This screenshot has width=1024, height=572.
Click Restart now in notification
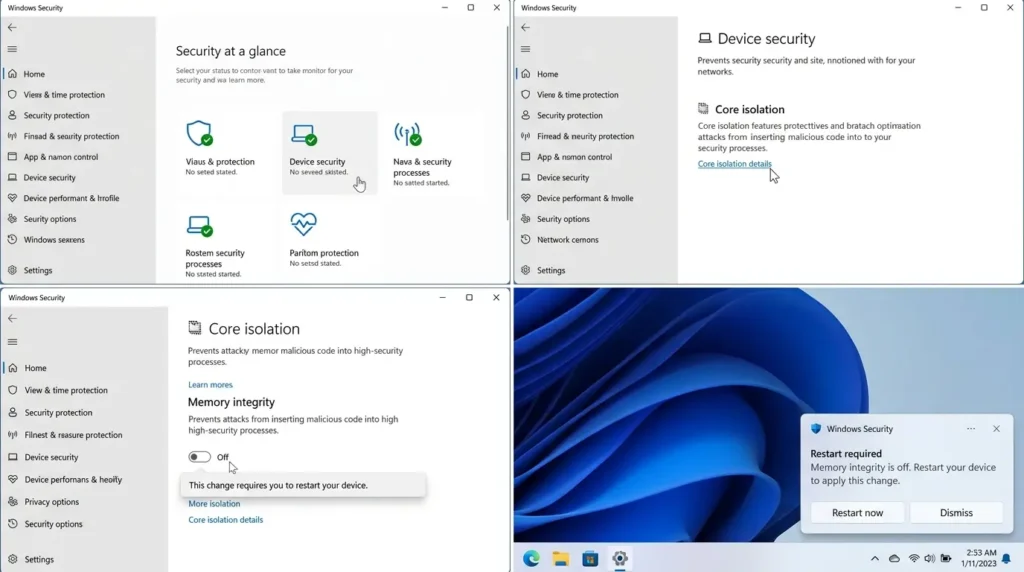tap(857, 513)
